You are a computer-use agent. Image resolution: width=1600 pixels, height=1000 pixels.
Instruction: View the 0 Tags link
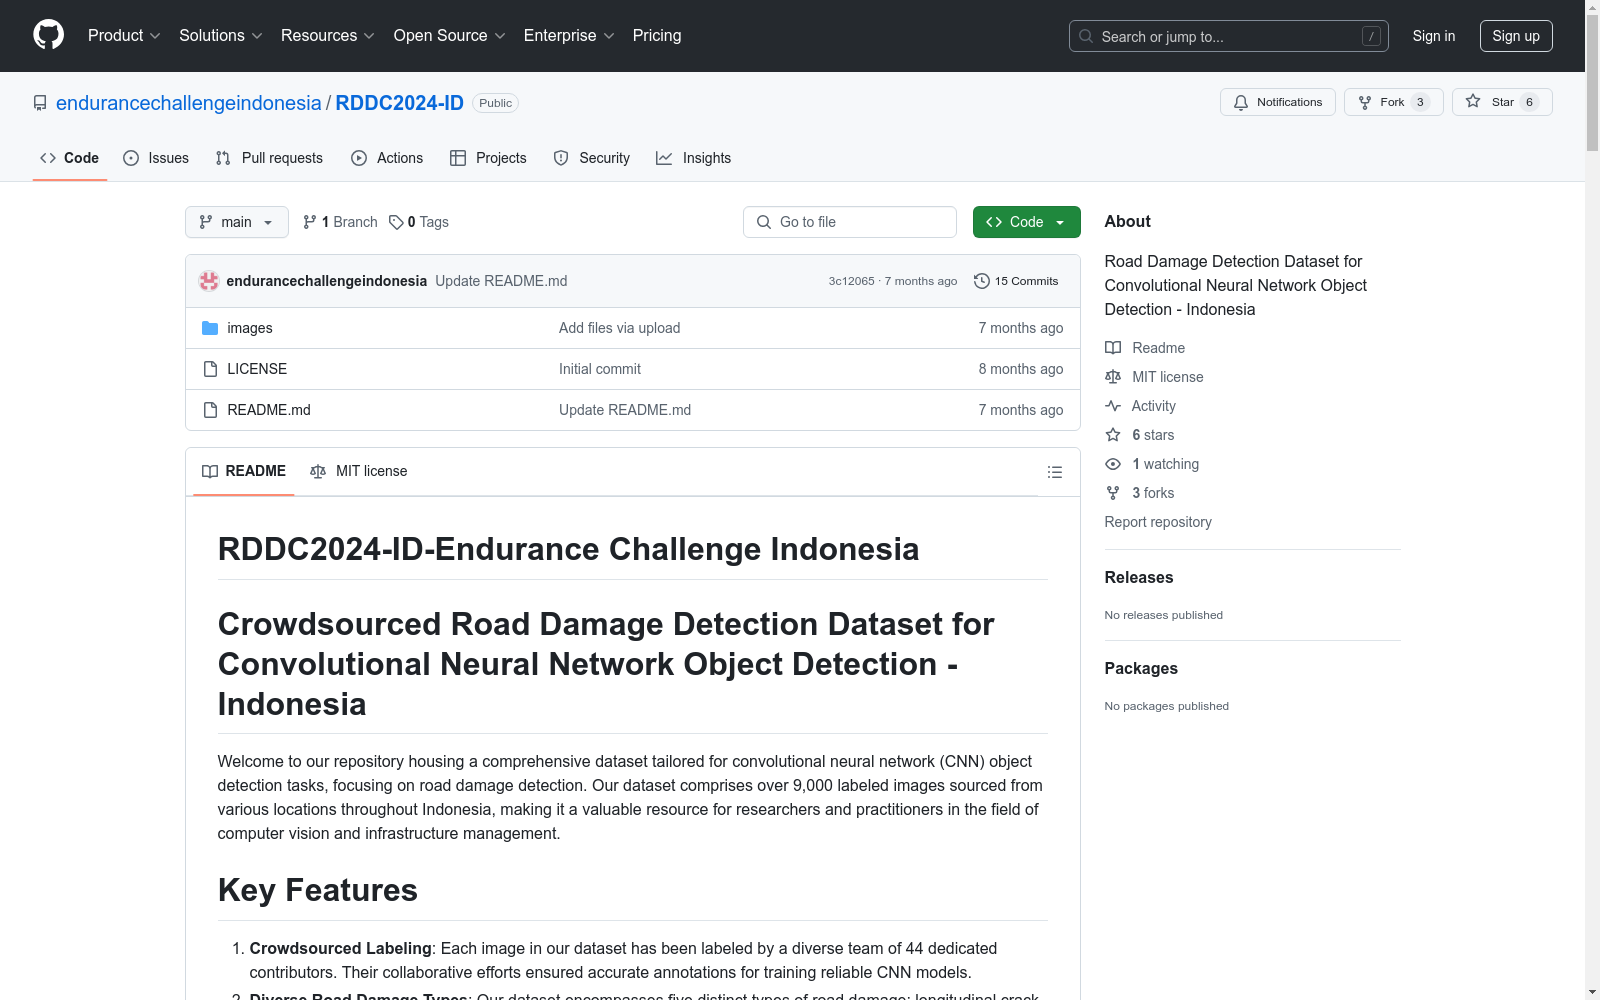(x=419, y=222)
